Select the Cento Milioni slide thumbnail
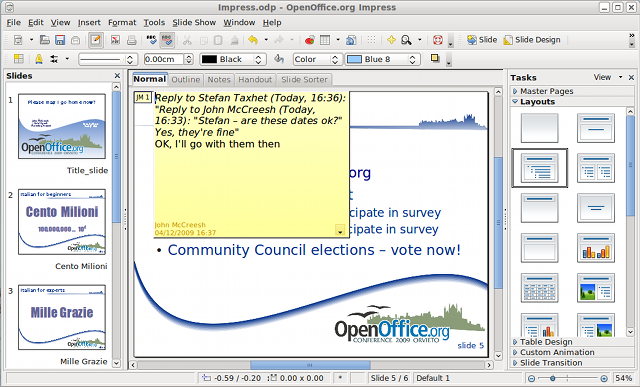 click(x=62, y=222)
